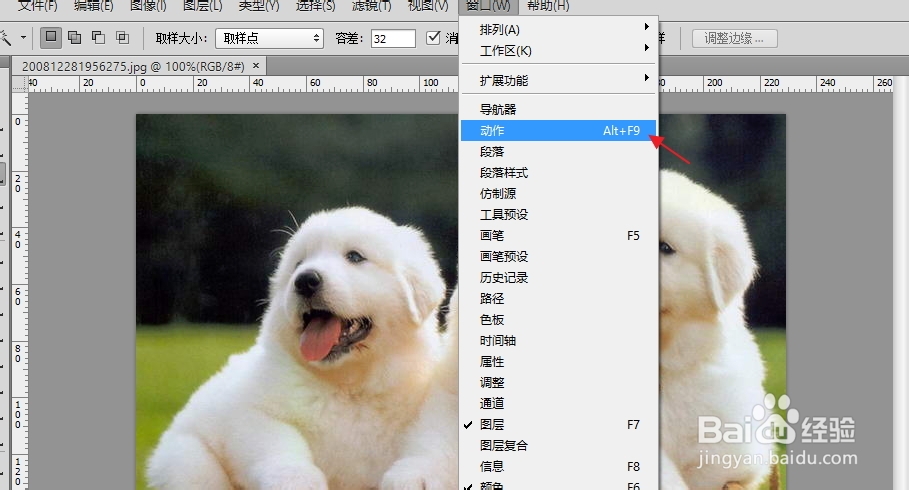Select the New selection mode icon
This screenshot has width=909, height=490.
coord(51,38)
